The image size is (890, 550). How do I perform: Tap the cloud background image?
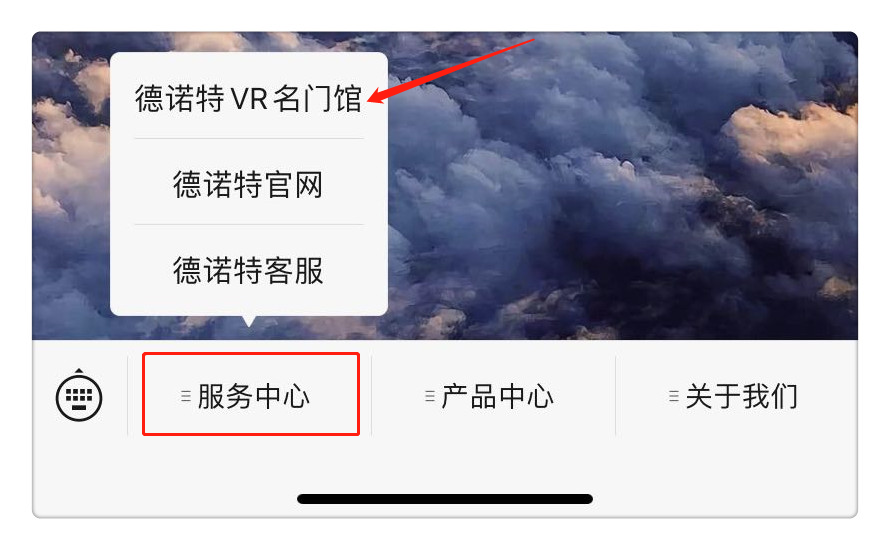[622, 186]
